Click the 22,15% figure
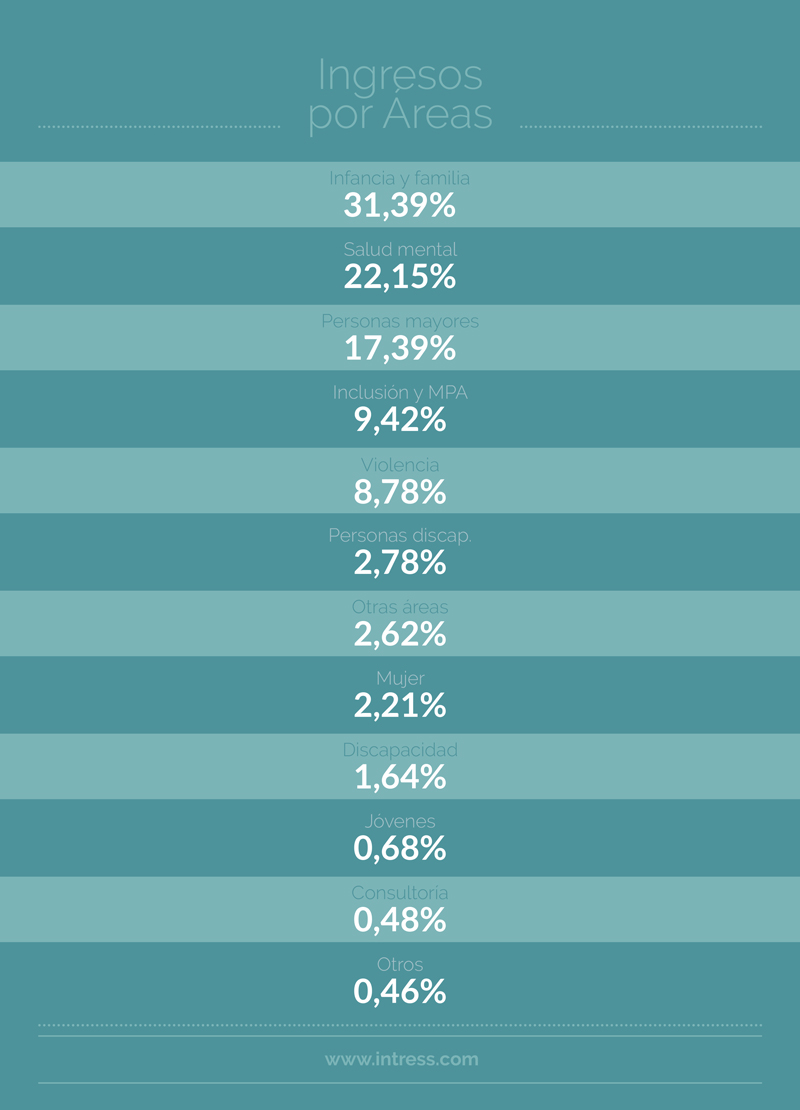The height and width of the screenshot is (1110, 800). coord(400,277)
